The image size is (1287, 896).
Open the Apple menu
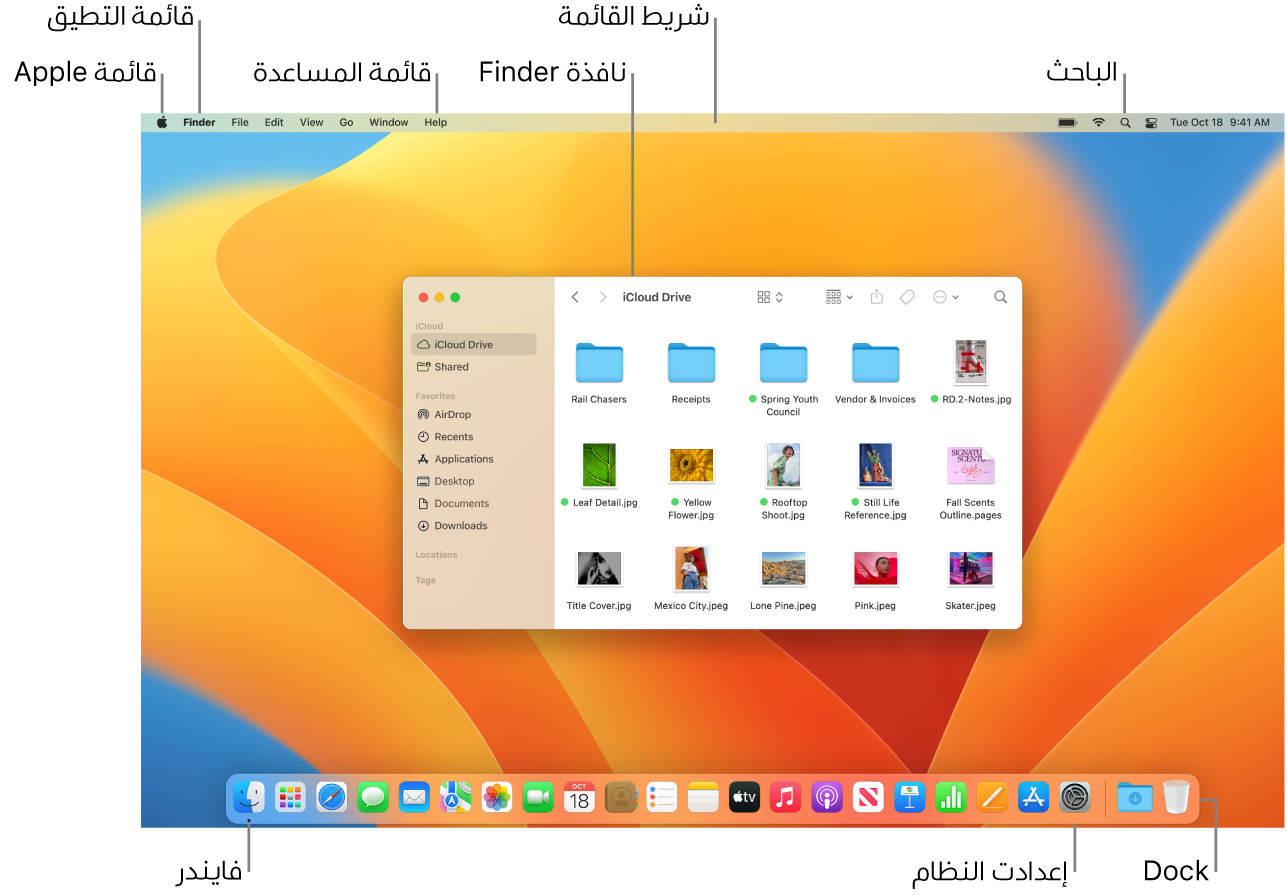[162, 122]
